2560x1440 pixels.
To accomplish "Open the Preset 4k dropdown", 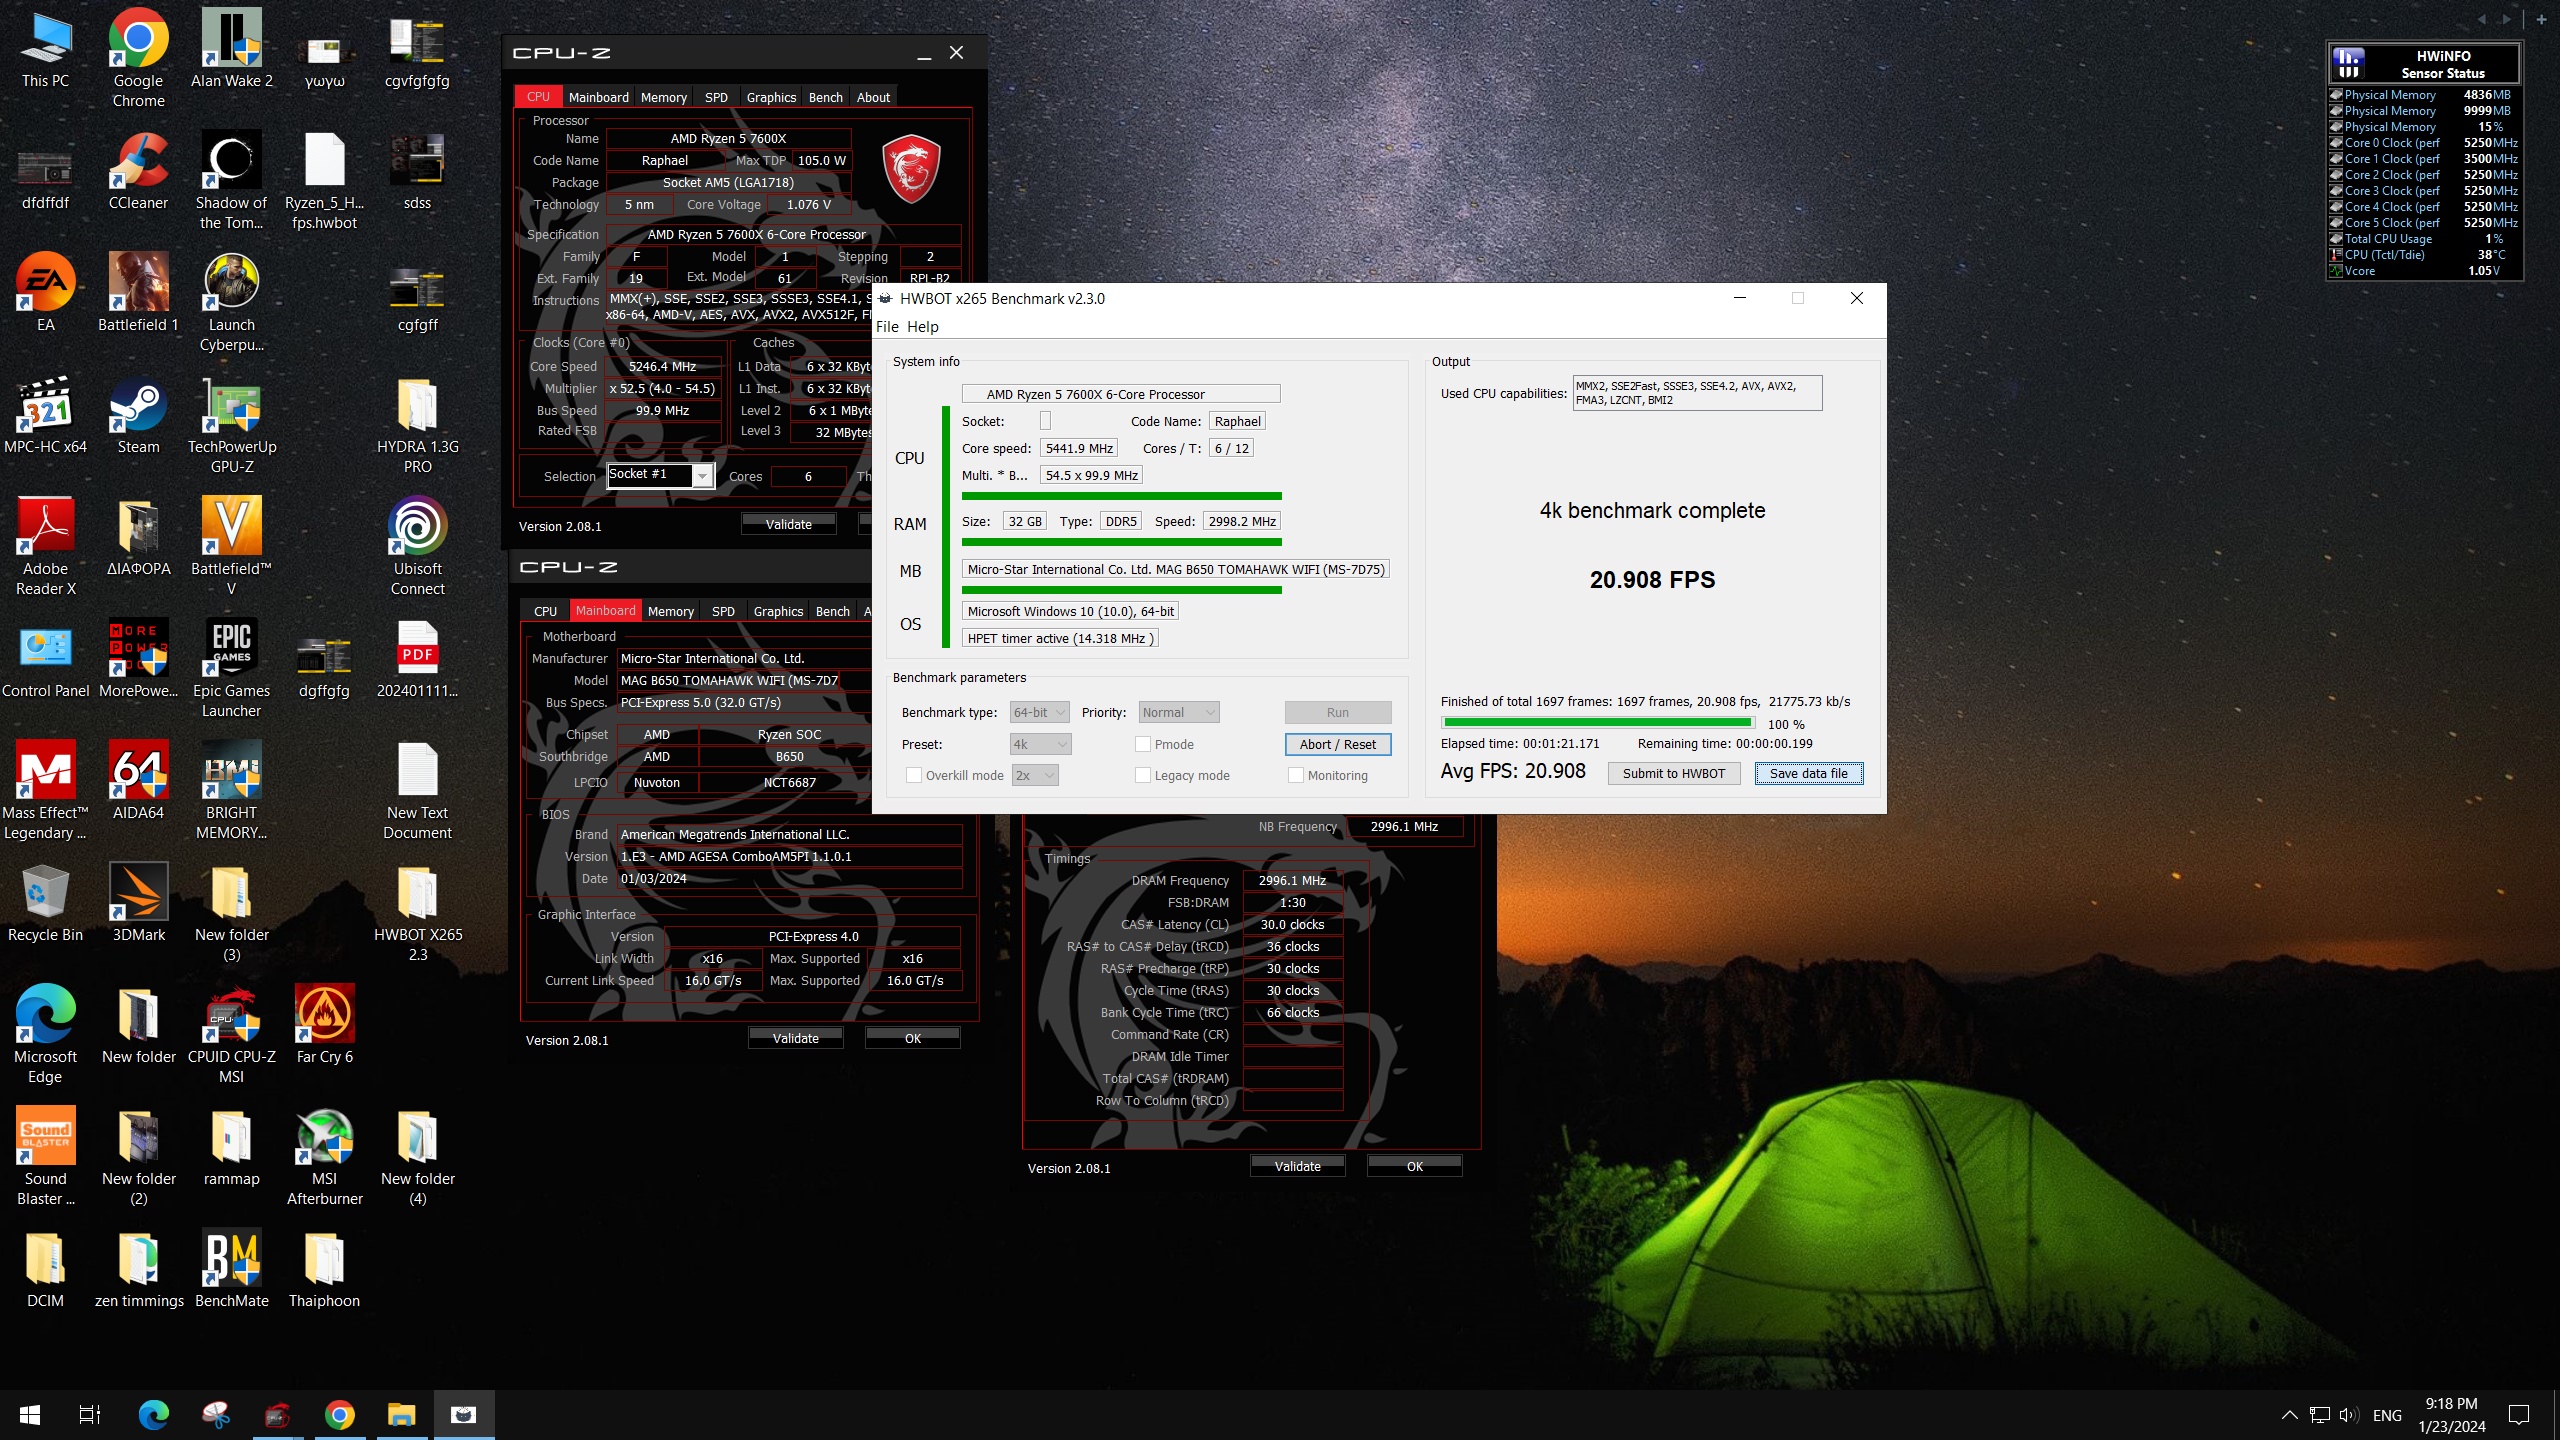I will 1040,744.
